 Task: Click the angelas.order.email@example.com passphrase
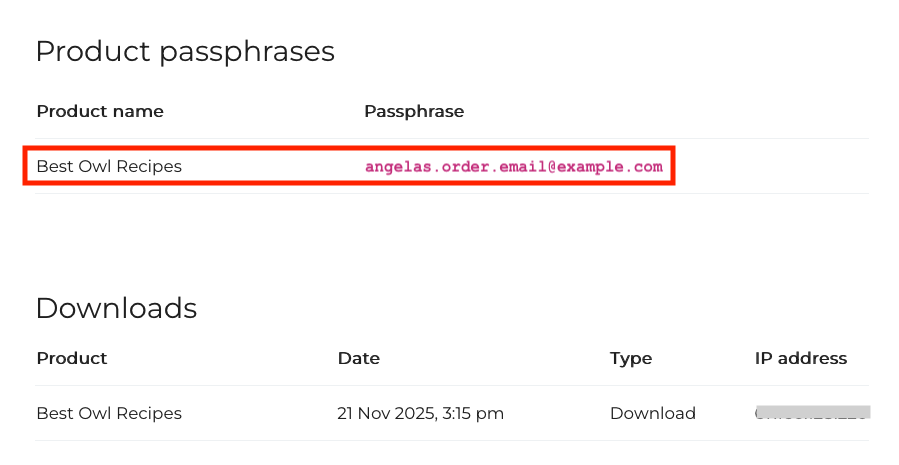[513, 167]
